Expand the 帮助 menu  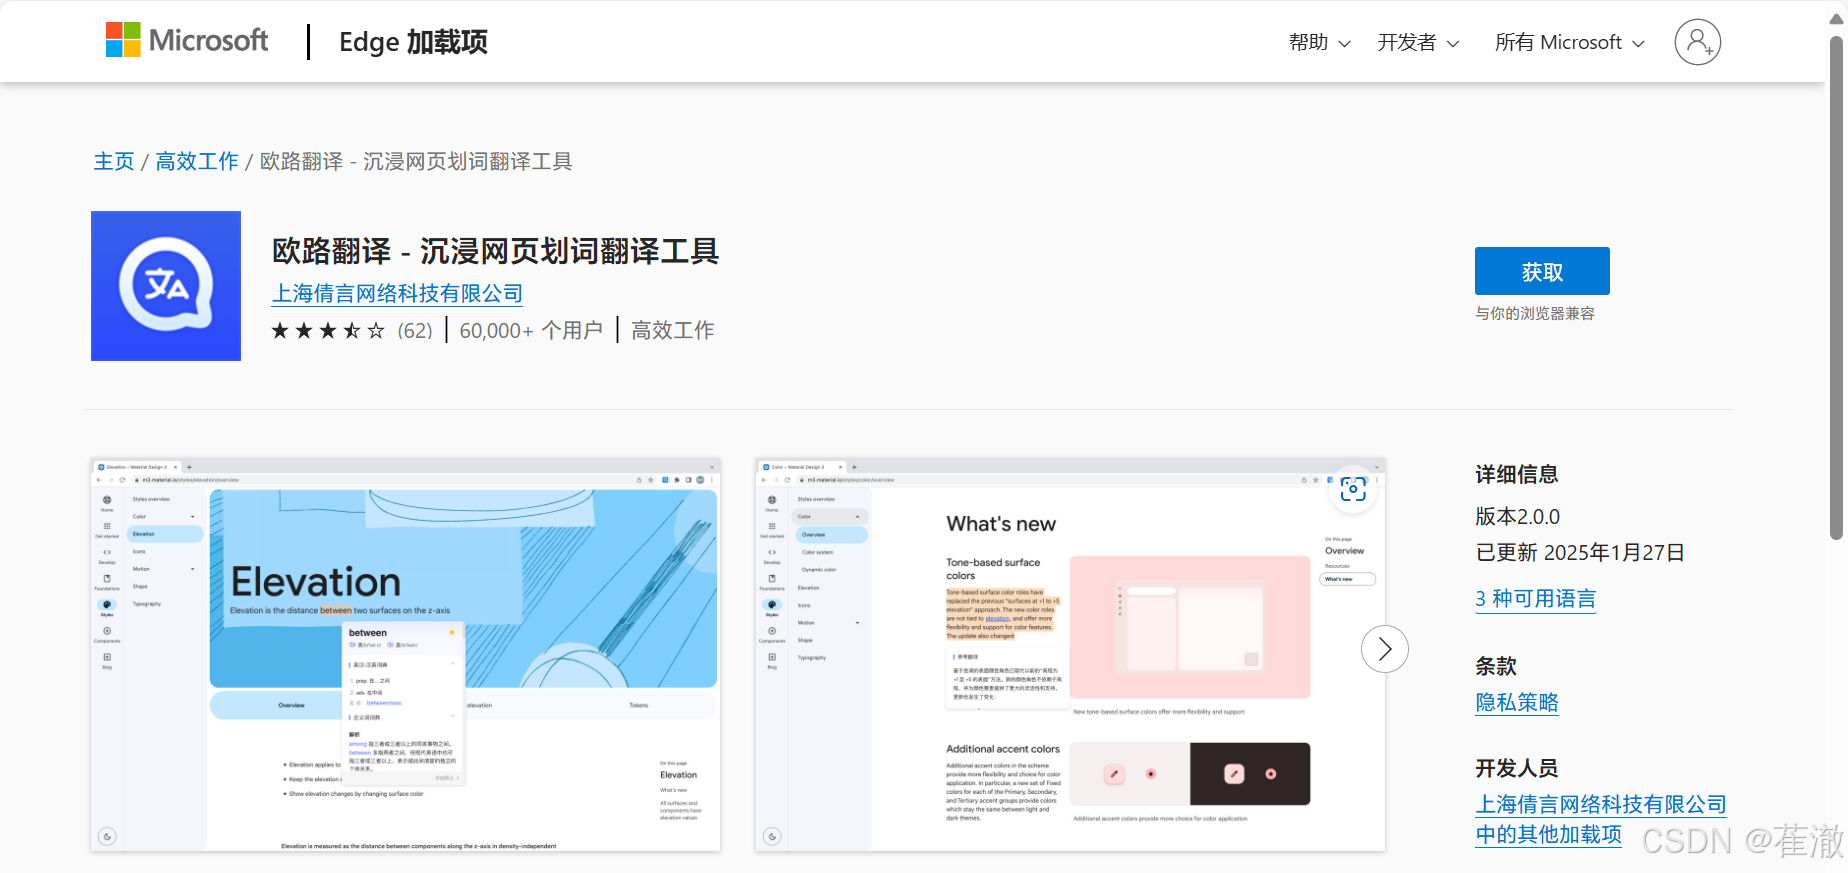tap(1319, 42)
